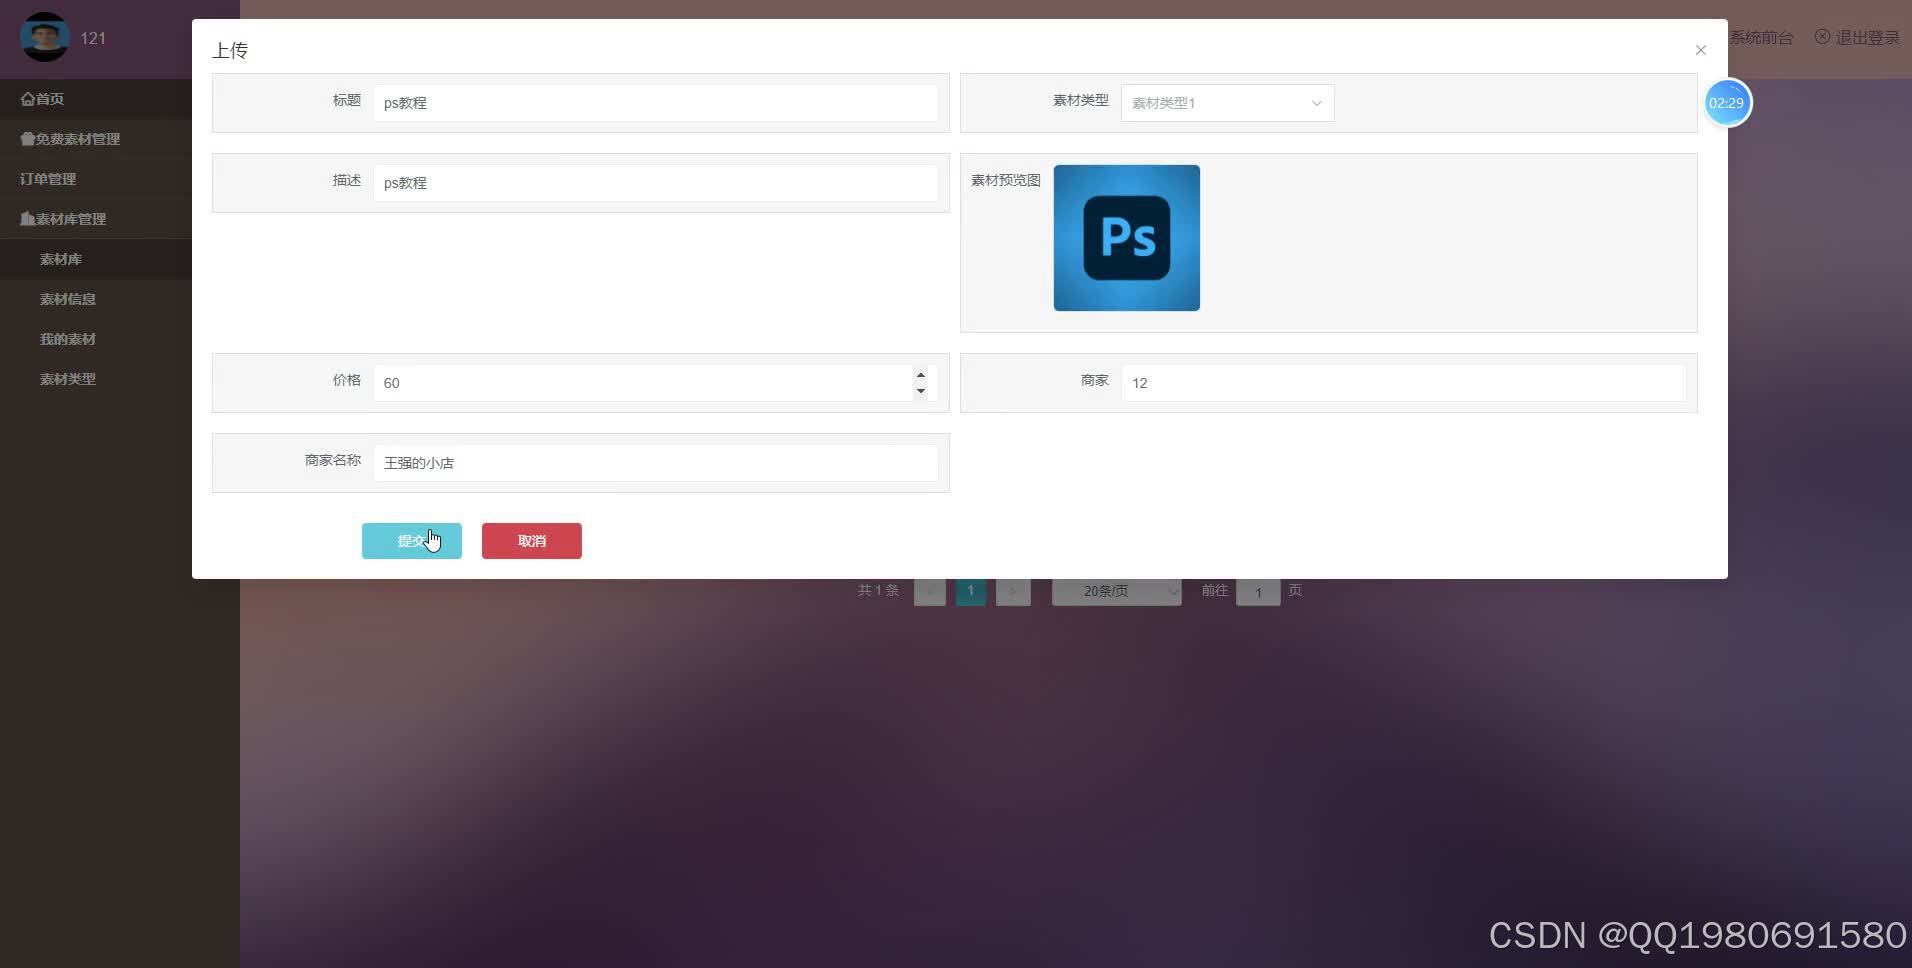Image resolution: width=1912 pixels, height=968 pixels.
Task: Click the 前往 page number input
Action: click(x=1258, y=592)
